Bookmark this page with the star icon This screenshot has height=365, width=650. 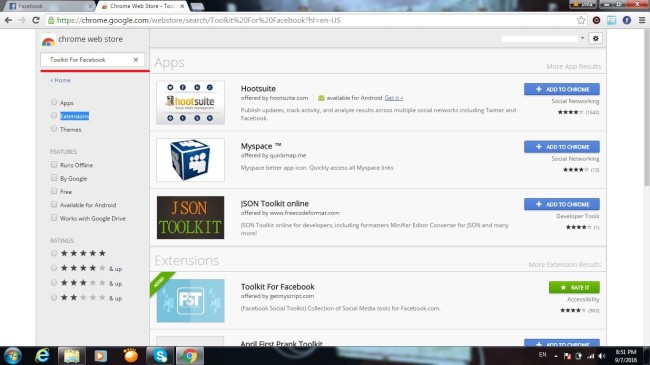tap(581, 20)
